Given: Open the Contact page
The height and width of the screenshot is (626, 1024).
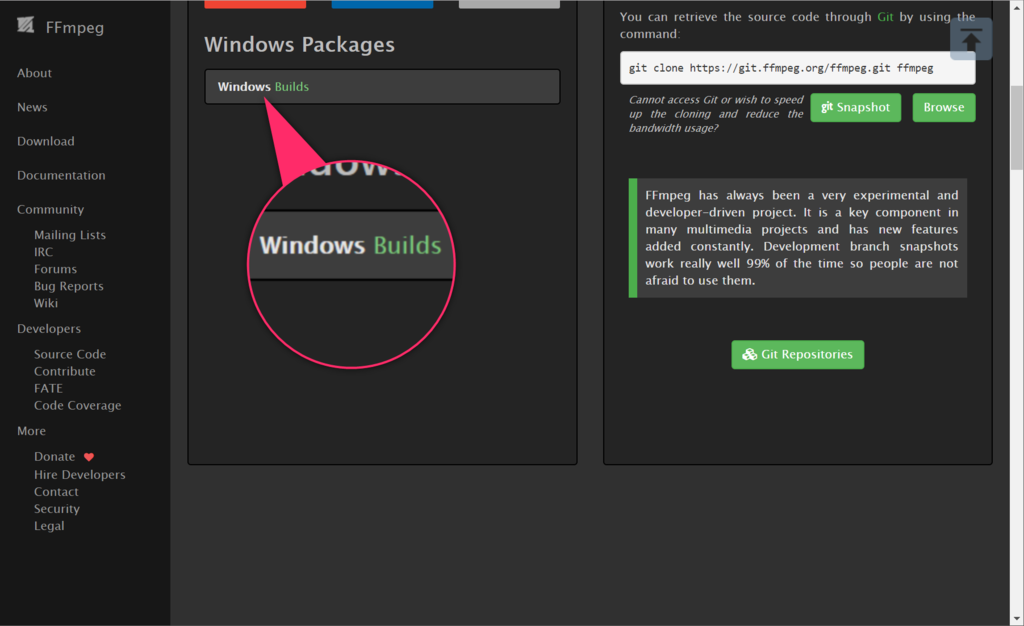Looking at the screenshot, I should [56, 492].
